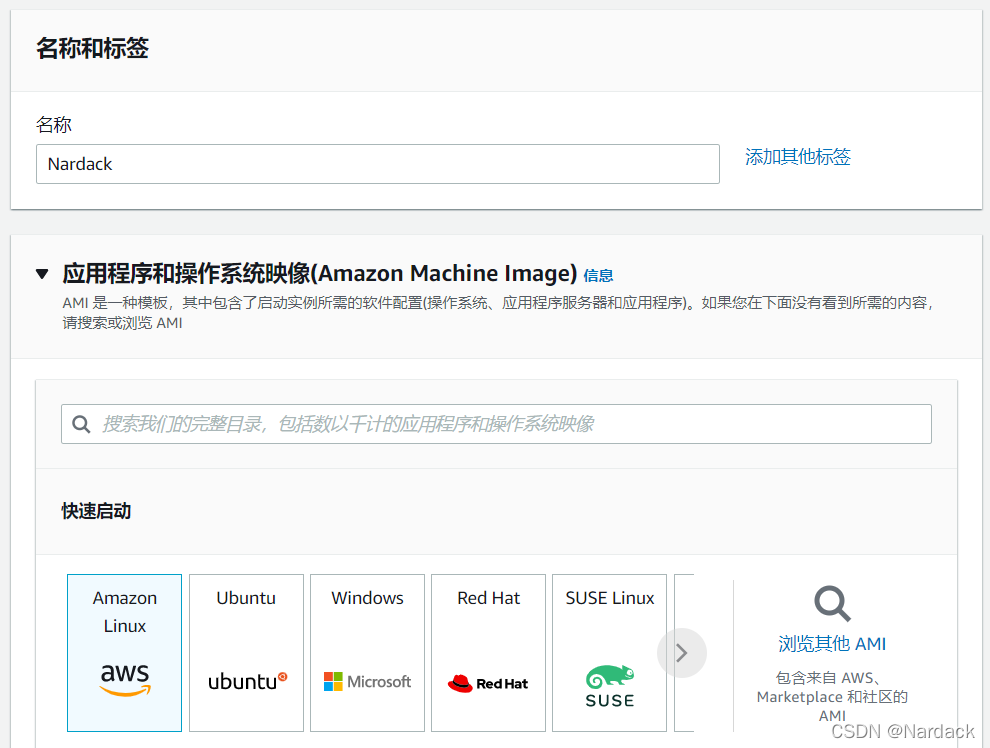Click the Microsoft logo icon
The height and width of the screenshot is (748, 990).
[367, 682]
